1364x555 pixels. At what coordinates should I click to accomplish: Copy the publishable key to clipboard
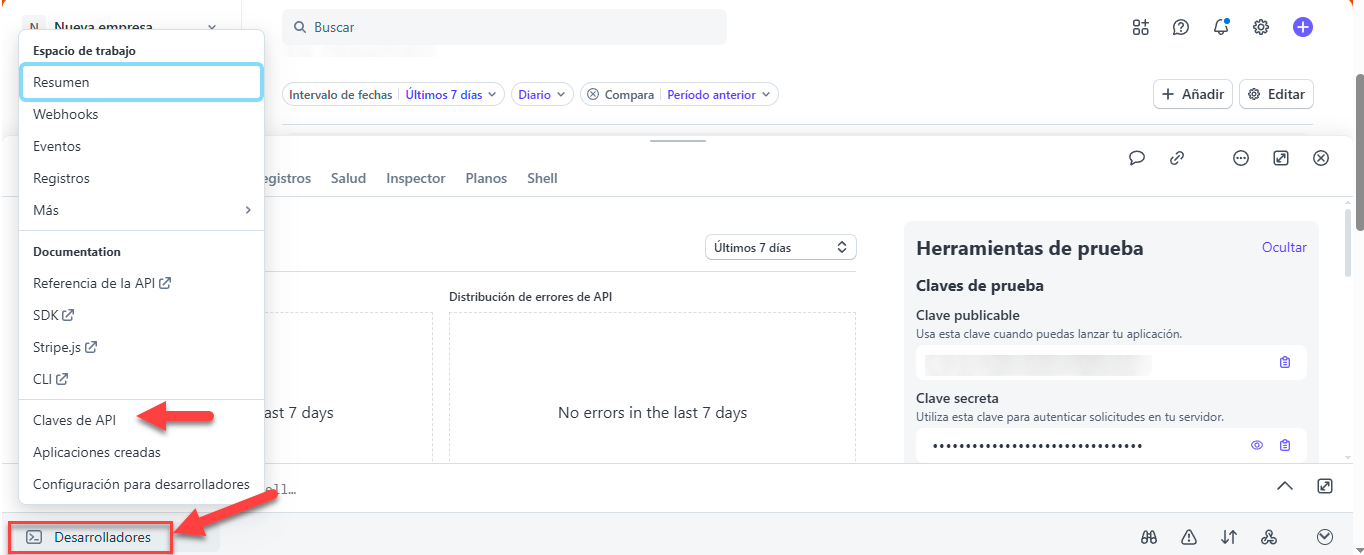[1285, 362]
